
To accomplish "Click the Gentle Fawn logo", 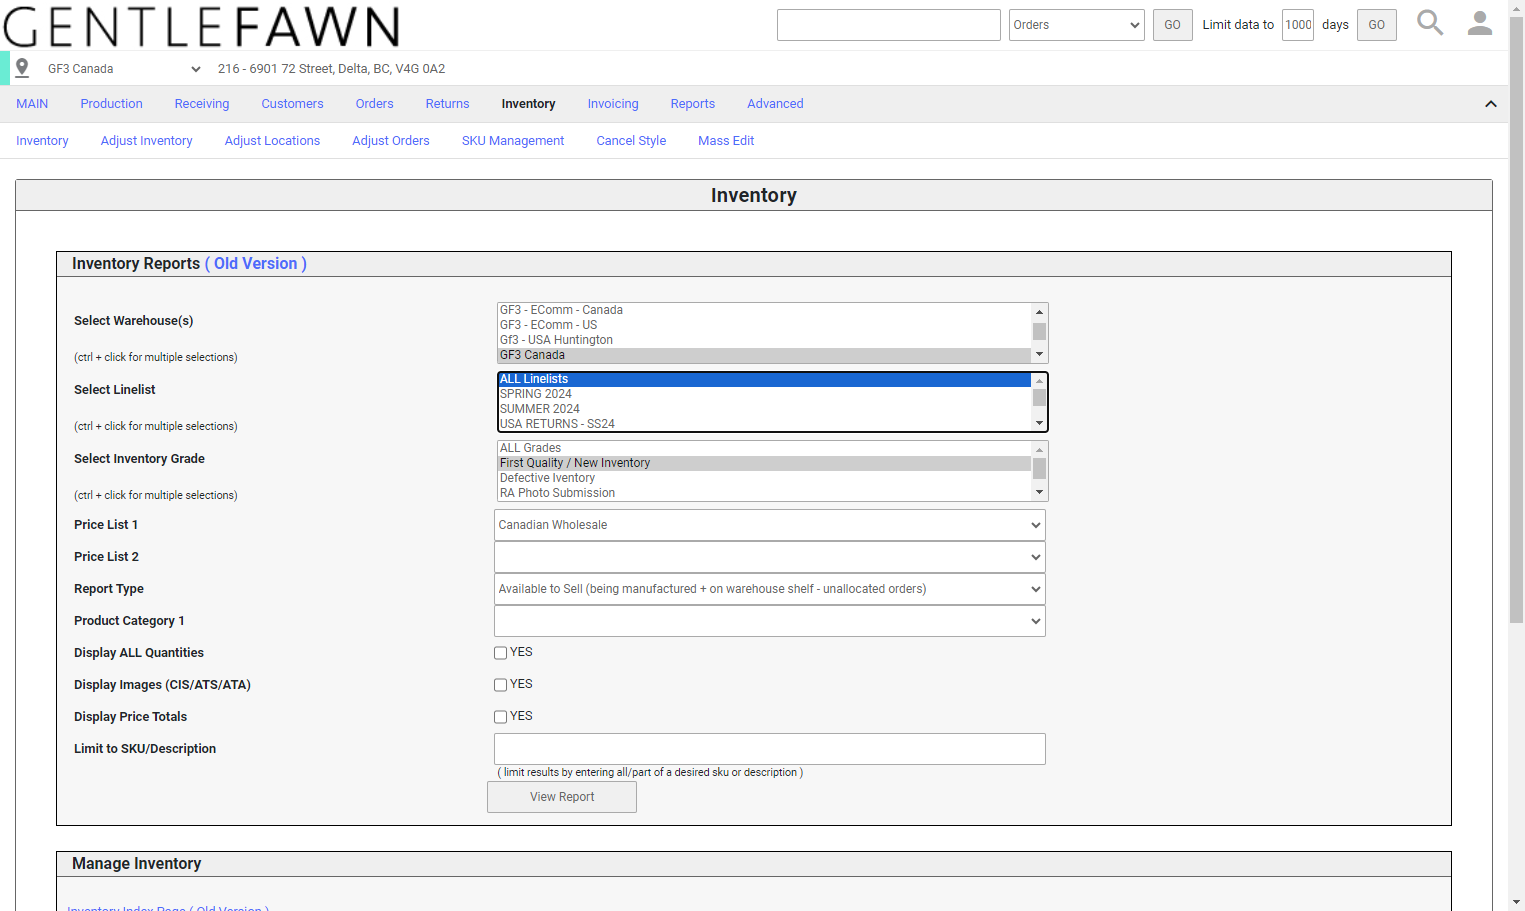I will [x=201, y=26].
